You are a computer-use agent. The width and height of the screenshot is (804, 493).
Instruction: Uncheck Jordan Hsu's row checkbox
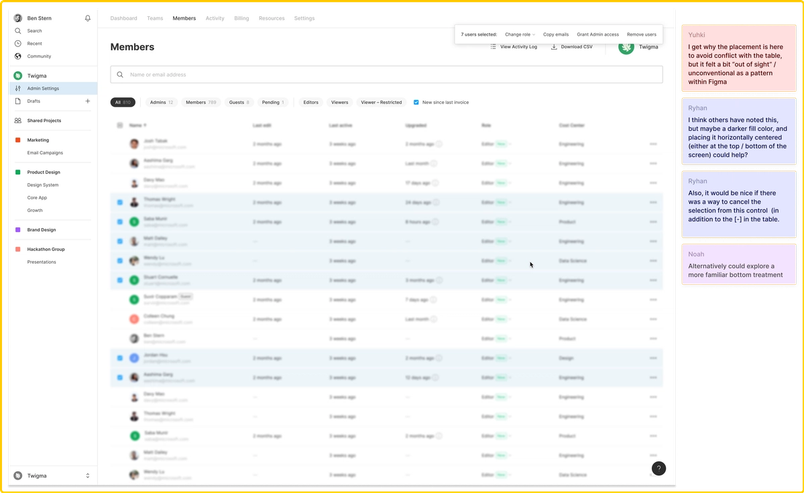[120, 358]
